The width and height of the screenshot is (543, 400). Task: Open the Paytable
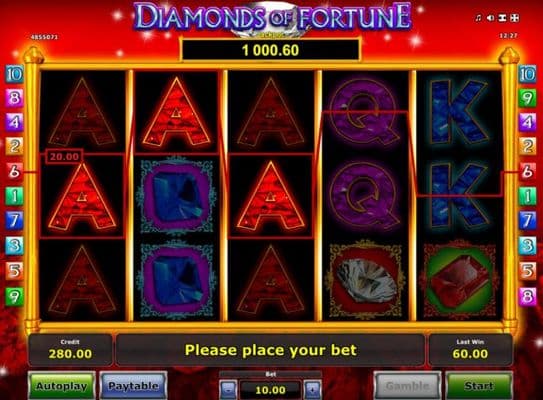pos(133,386)
